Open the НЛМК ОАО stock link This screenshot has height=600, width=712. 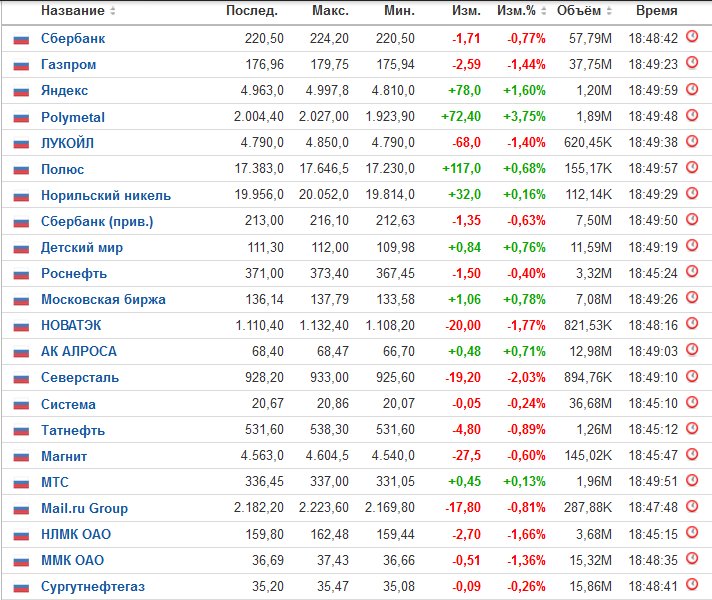tap(76, 534)
